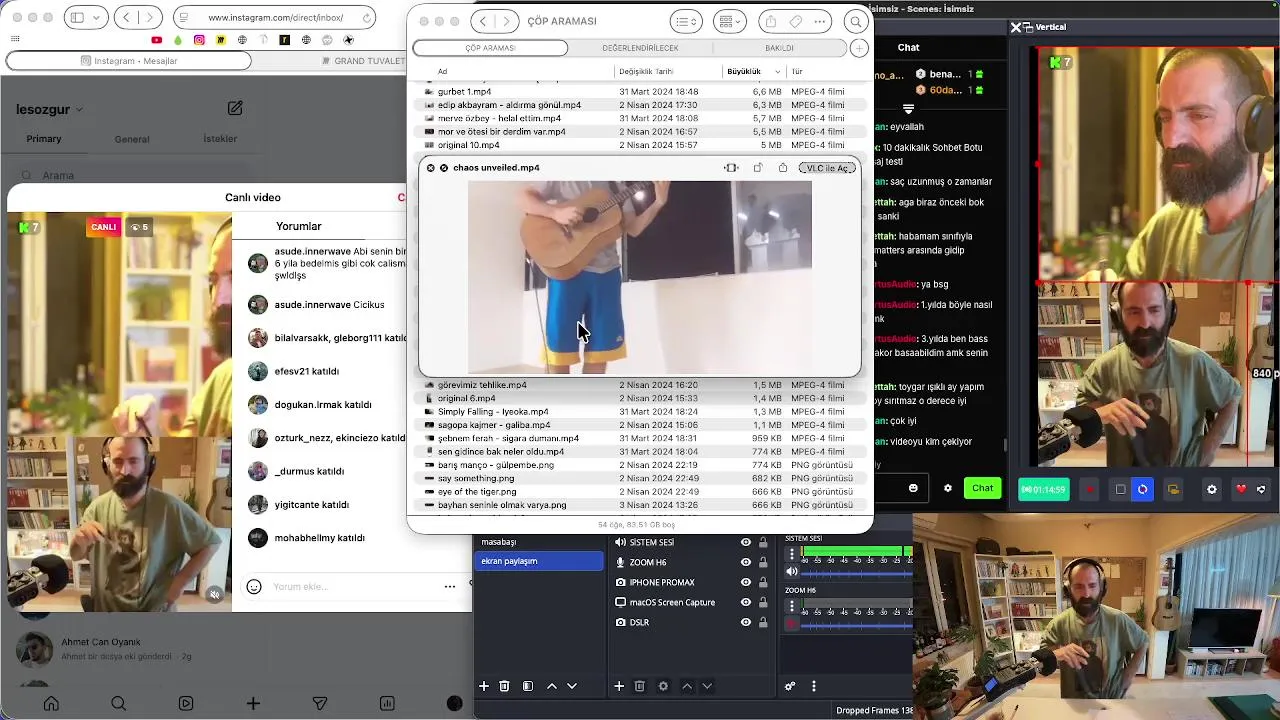This screenshot has height=720, width=1280.
Task: Sort files by Büyüklük column
Action: 755,71
